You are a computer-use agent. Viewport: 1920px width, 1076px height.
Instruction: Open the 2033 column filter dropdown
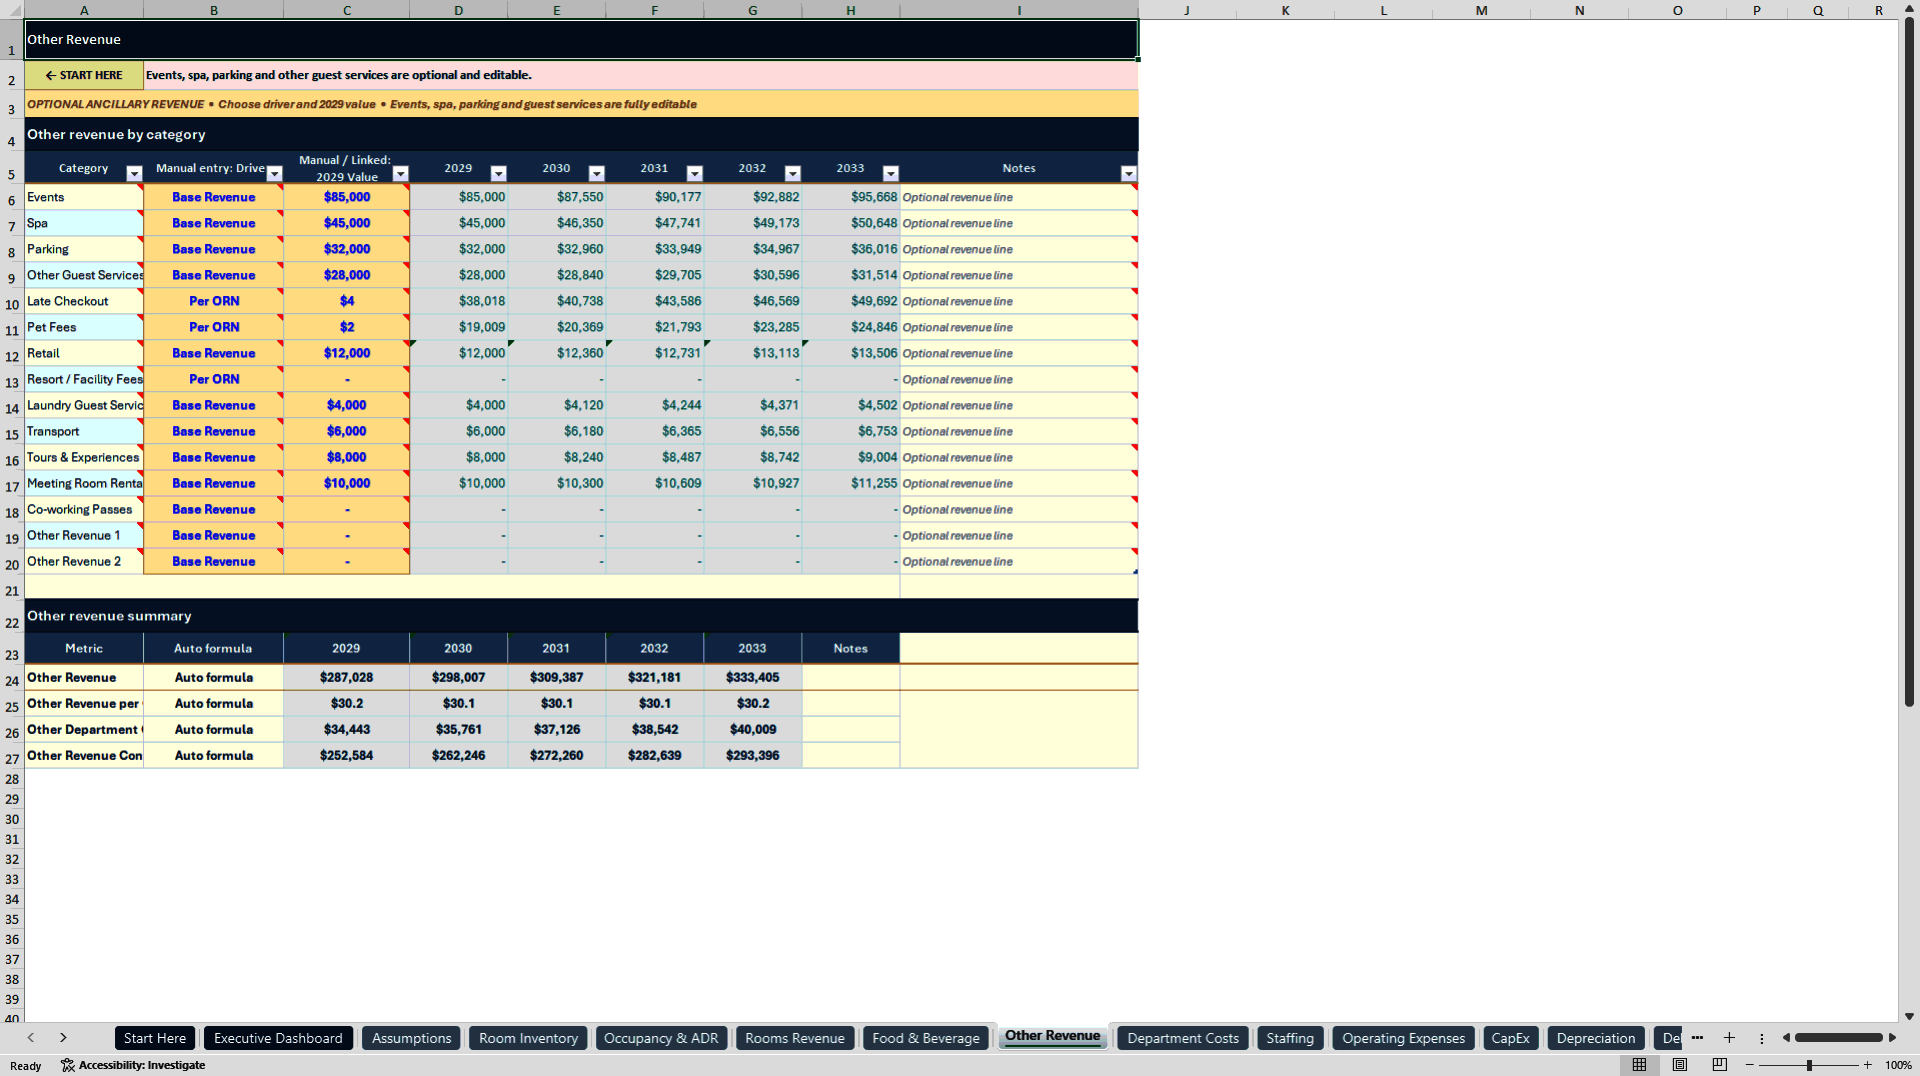point(890,174)
